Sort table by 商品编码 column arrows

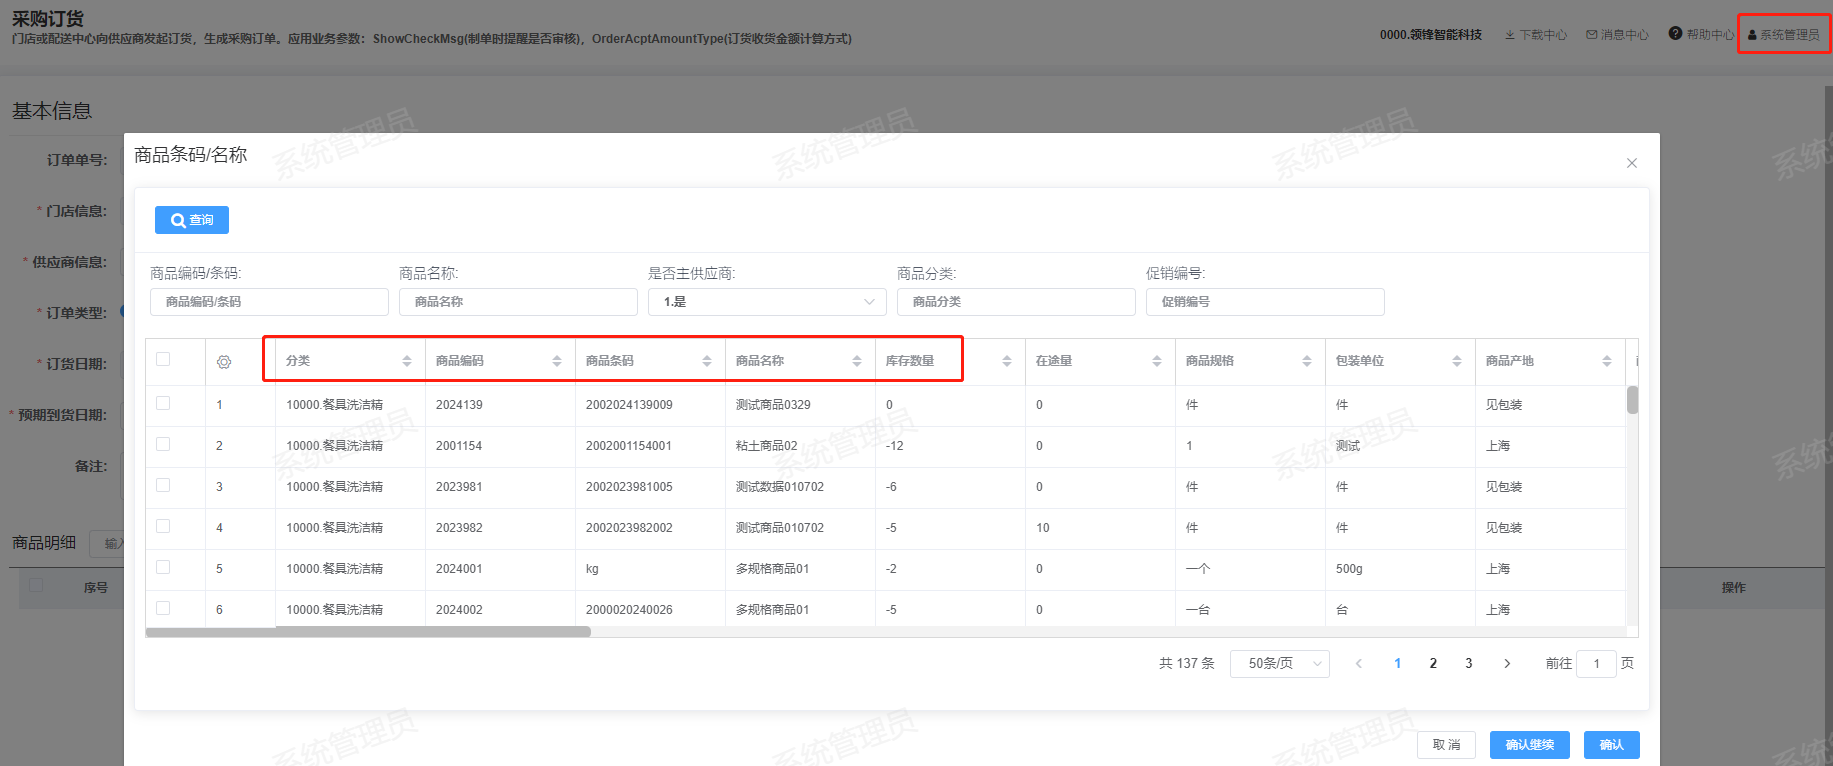(x=557, y=361)
